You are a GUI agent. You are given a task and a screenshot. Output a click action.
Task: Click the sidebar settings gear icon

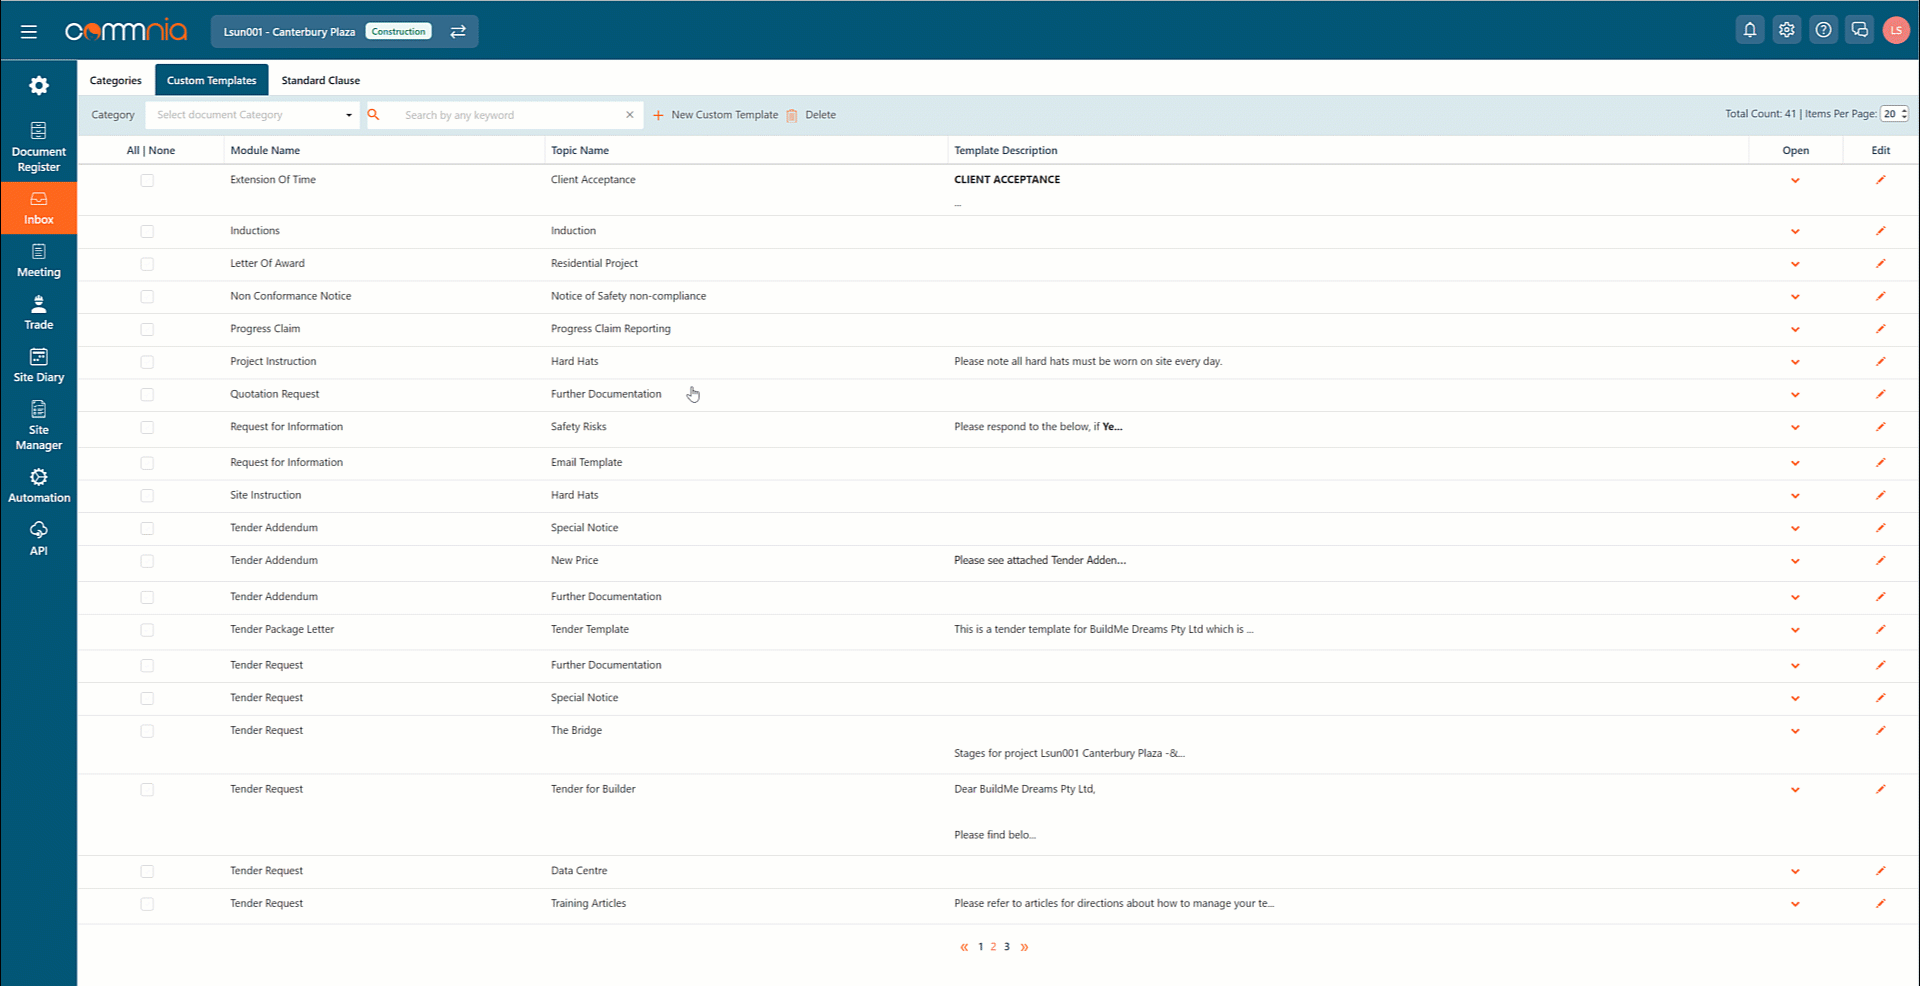pos(39,86)
